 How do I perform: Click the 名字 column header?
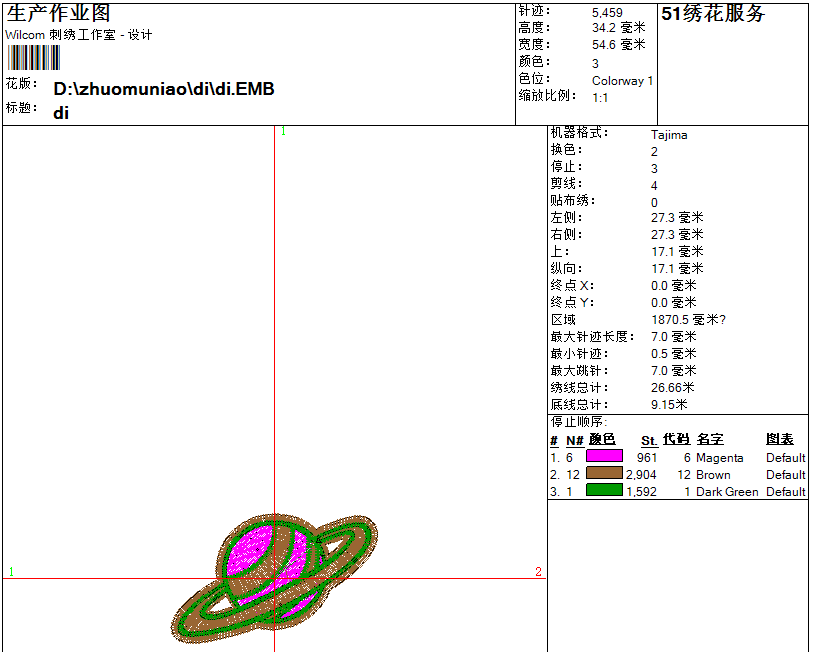point(710,440)
